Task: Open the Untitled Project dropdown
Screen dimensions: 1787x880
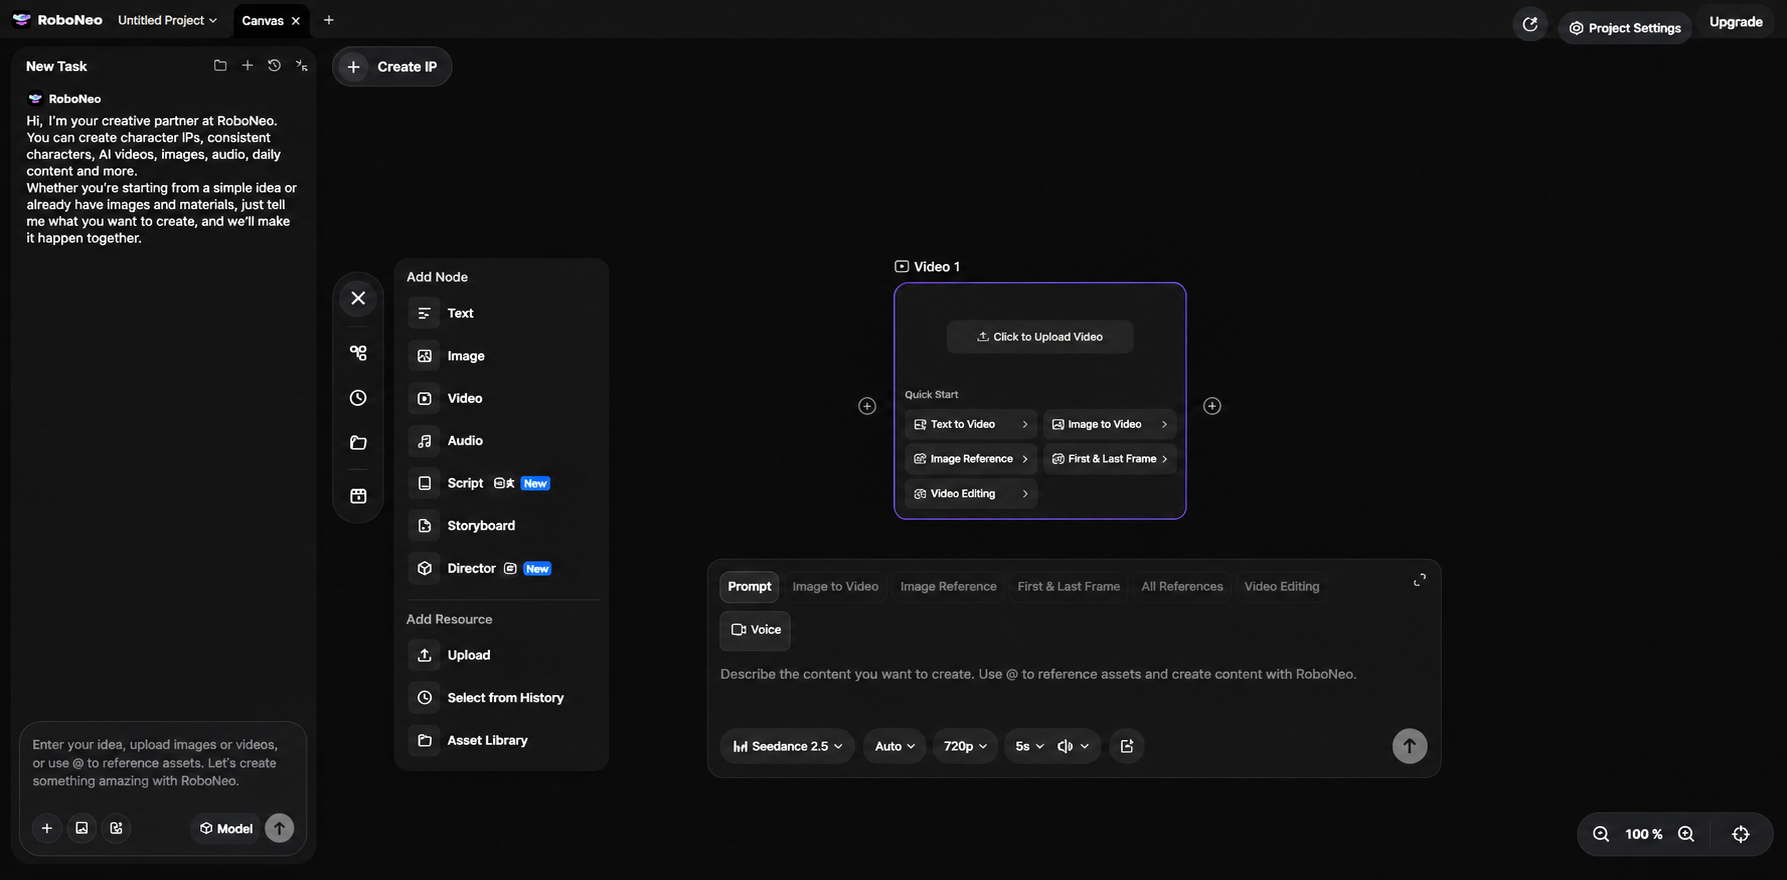Action: click(x=167, y=20)
